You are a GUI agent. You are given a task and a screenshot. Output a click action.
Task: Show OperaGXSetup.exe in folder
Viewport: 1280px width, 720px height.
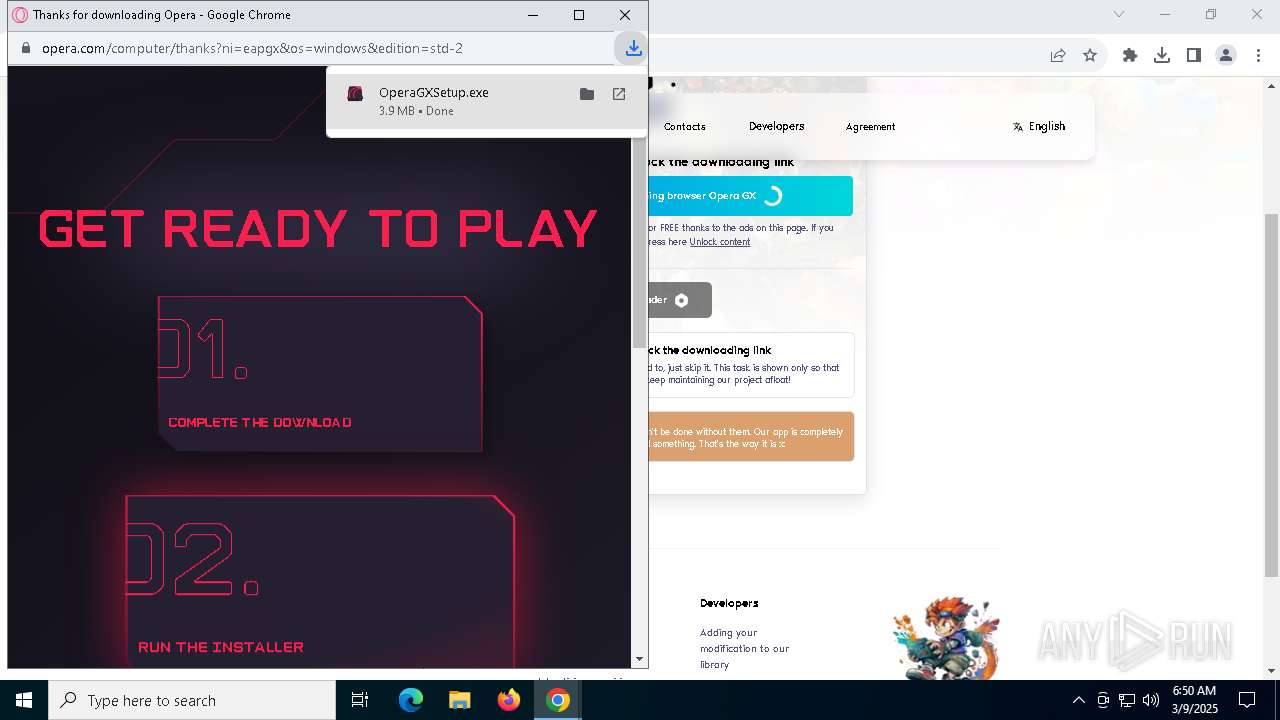coord(587,94)
